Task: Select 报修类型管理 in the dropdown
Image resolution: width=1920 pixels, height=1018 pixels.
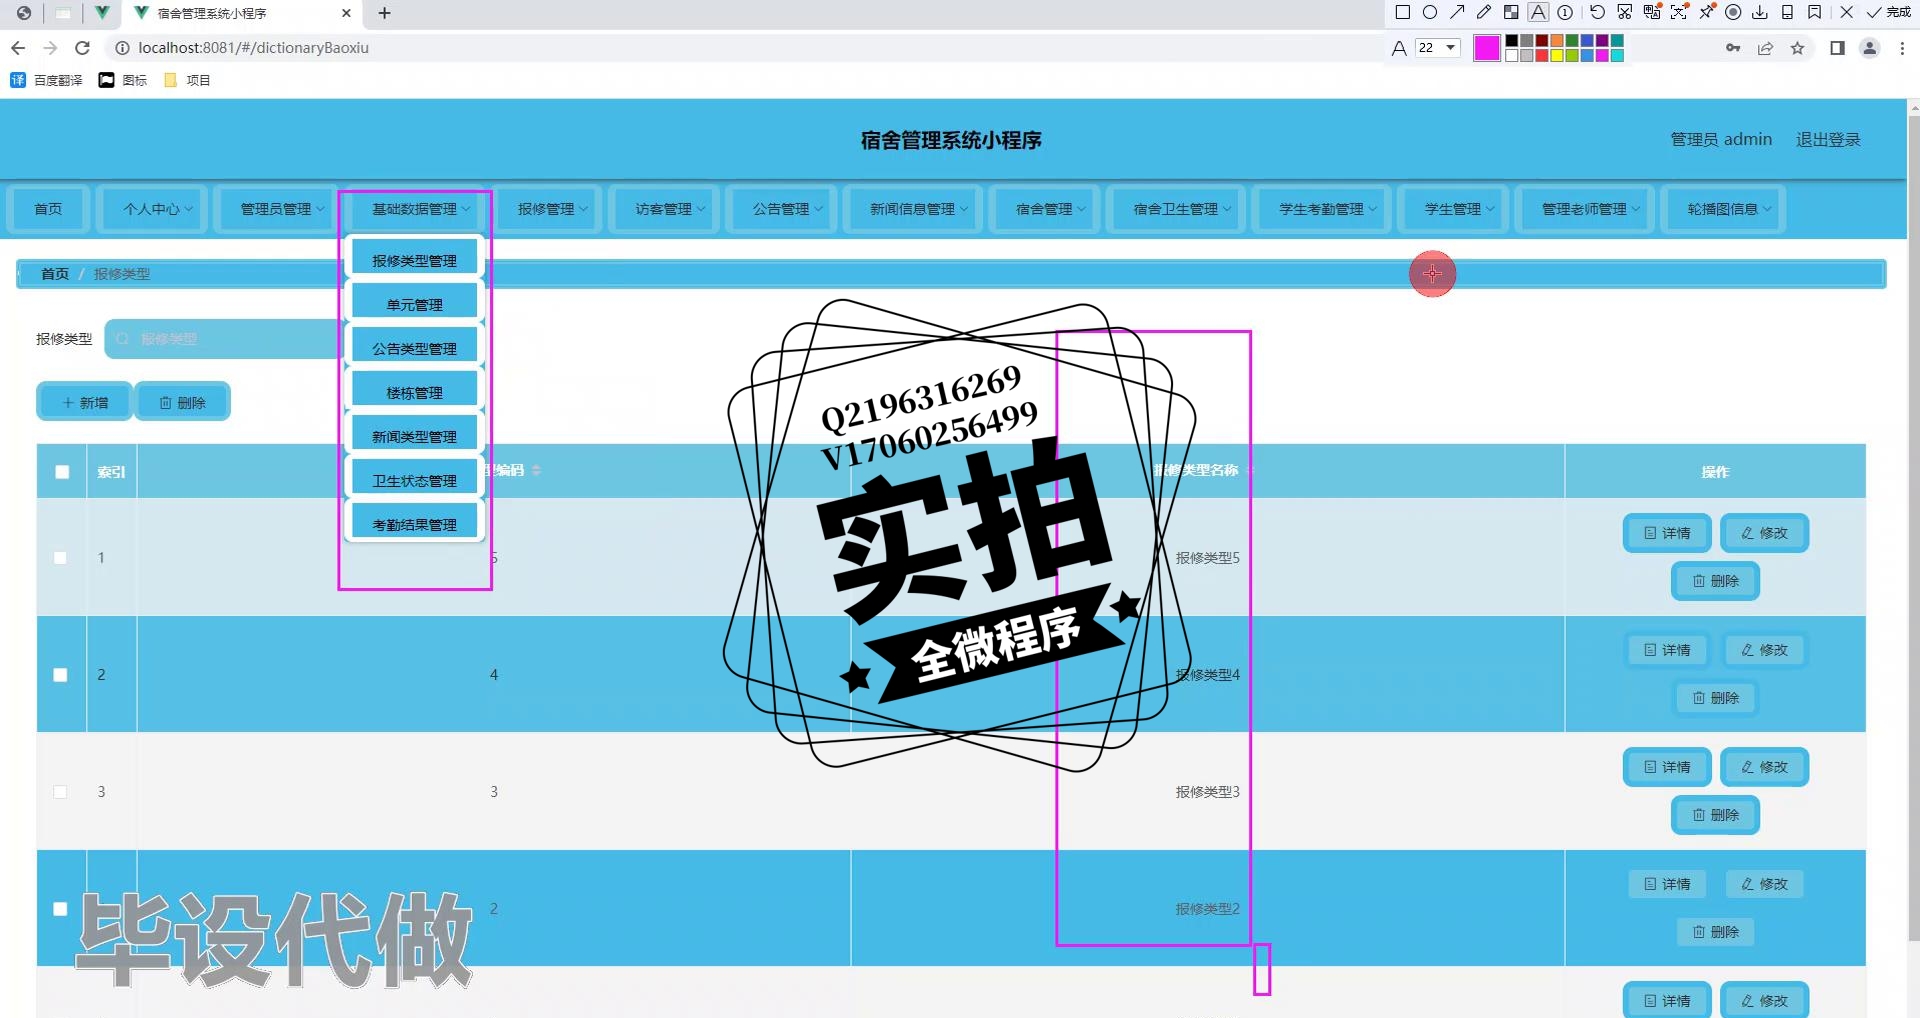Action: [x=415, y=260]
